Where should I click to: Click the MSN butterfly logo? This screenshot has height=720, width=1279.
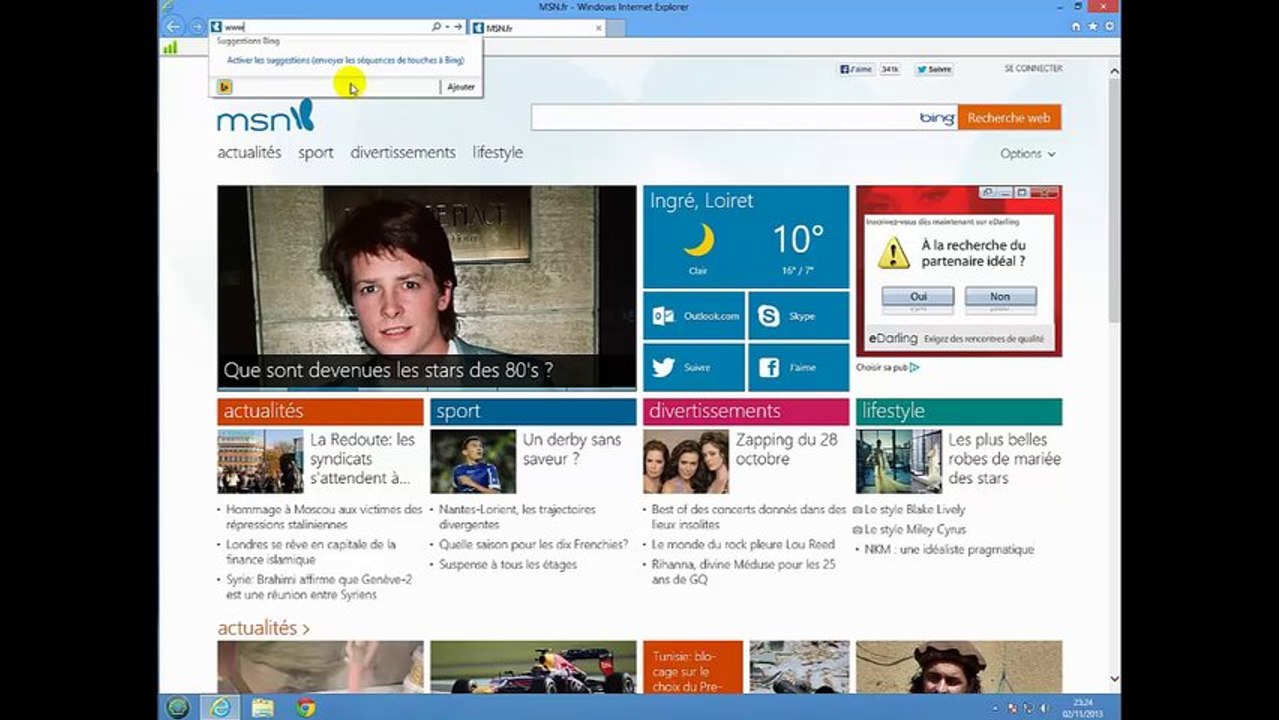(266, 117)
